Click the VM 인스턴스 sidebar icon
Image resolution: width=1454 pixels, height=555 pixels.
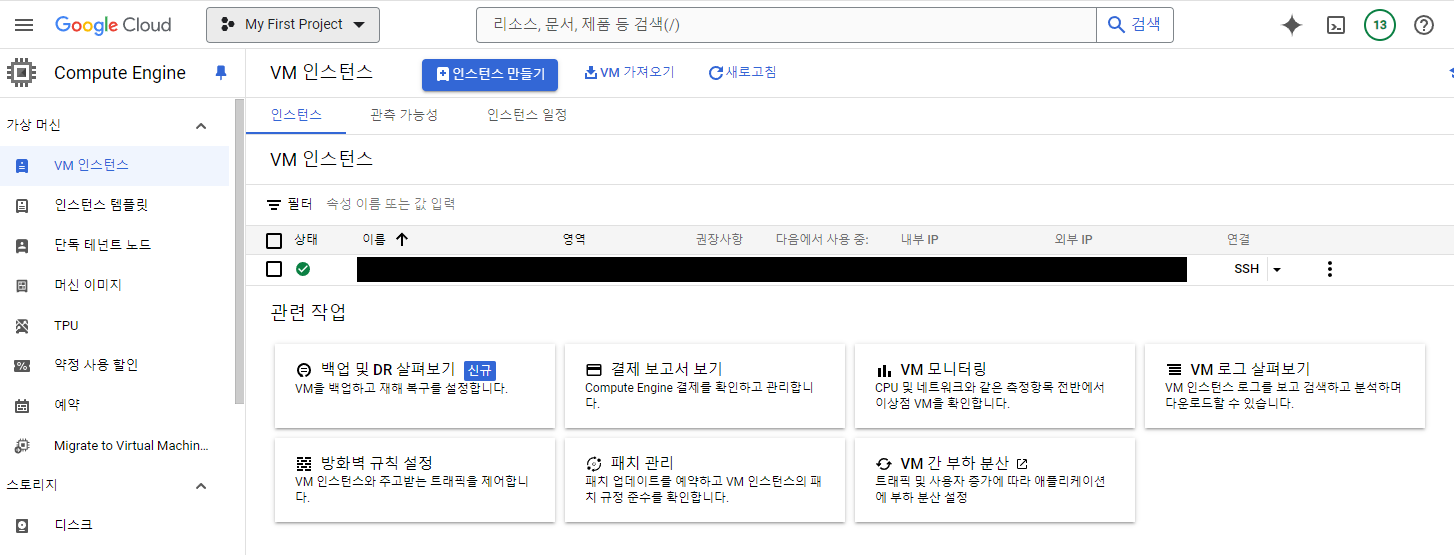pos(22,166)
